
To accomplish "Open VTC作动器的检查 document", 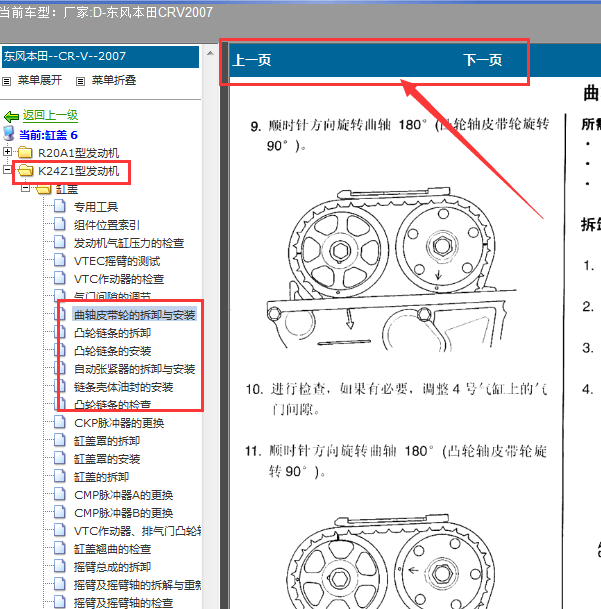I will (119, 279).
